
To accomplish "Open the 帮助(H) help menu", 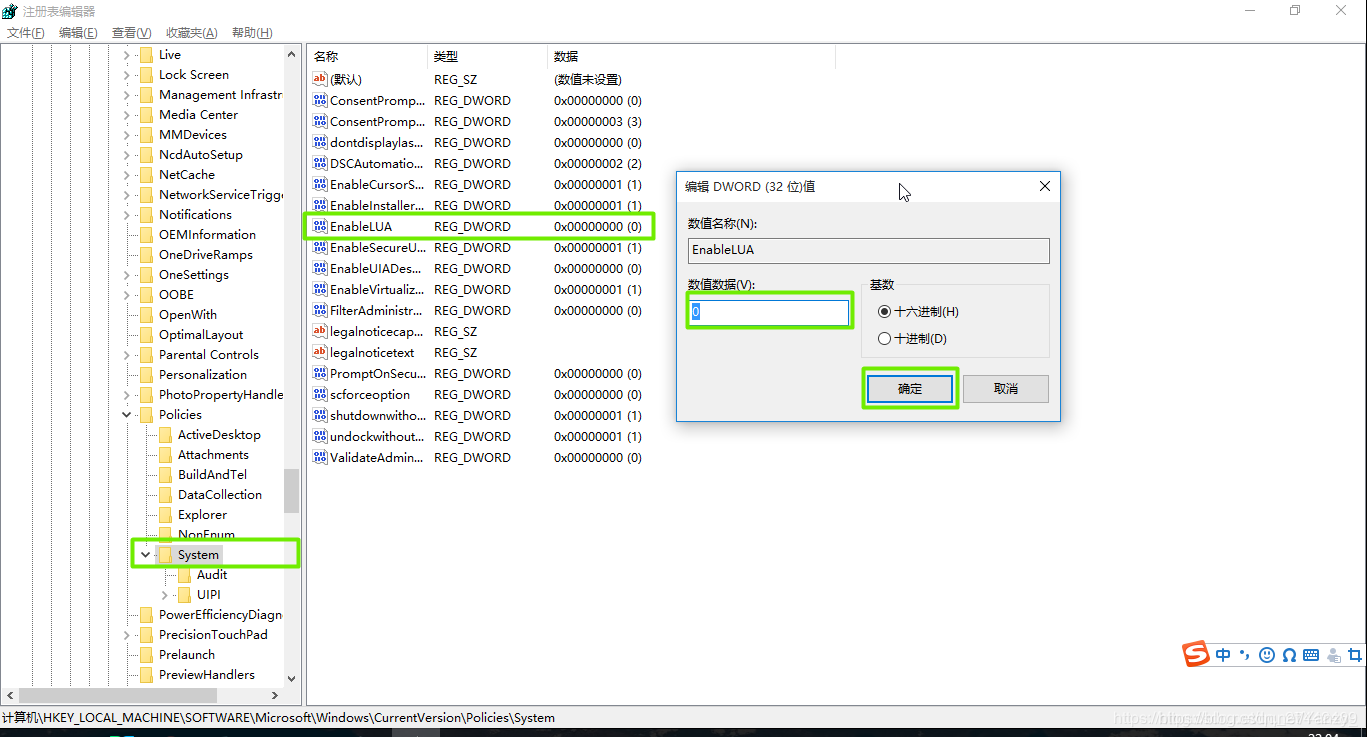I will (x=252, y=33).
